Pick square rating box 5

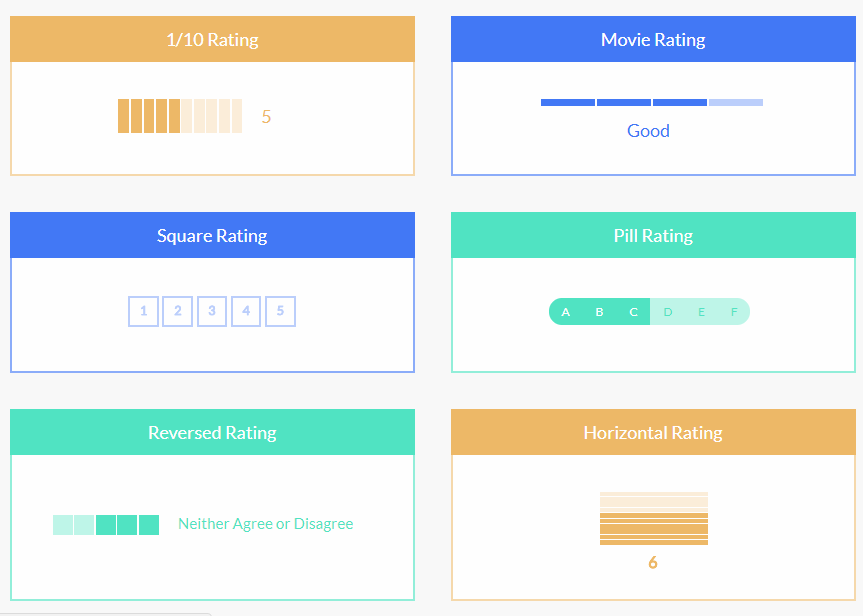click(280, 311)
